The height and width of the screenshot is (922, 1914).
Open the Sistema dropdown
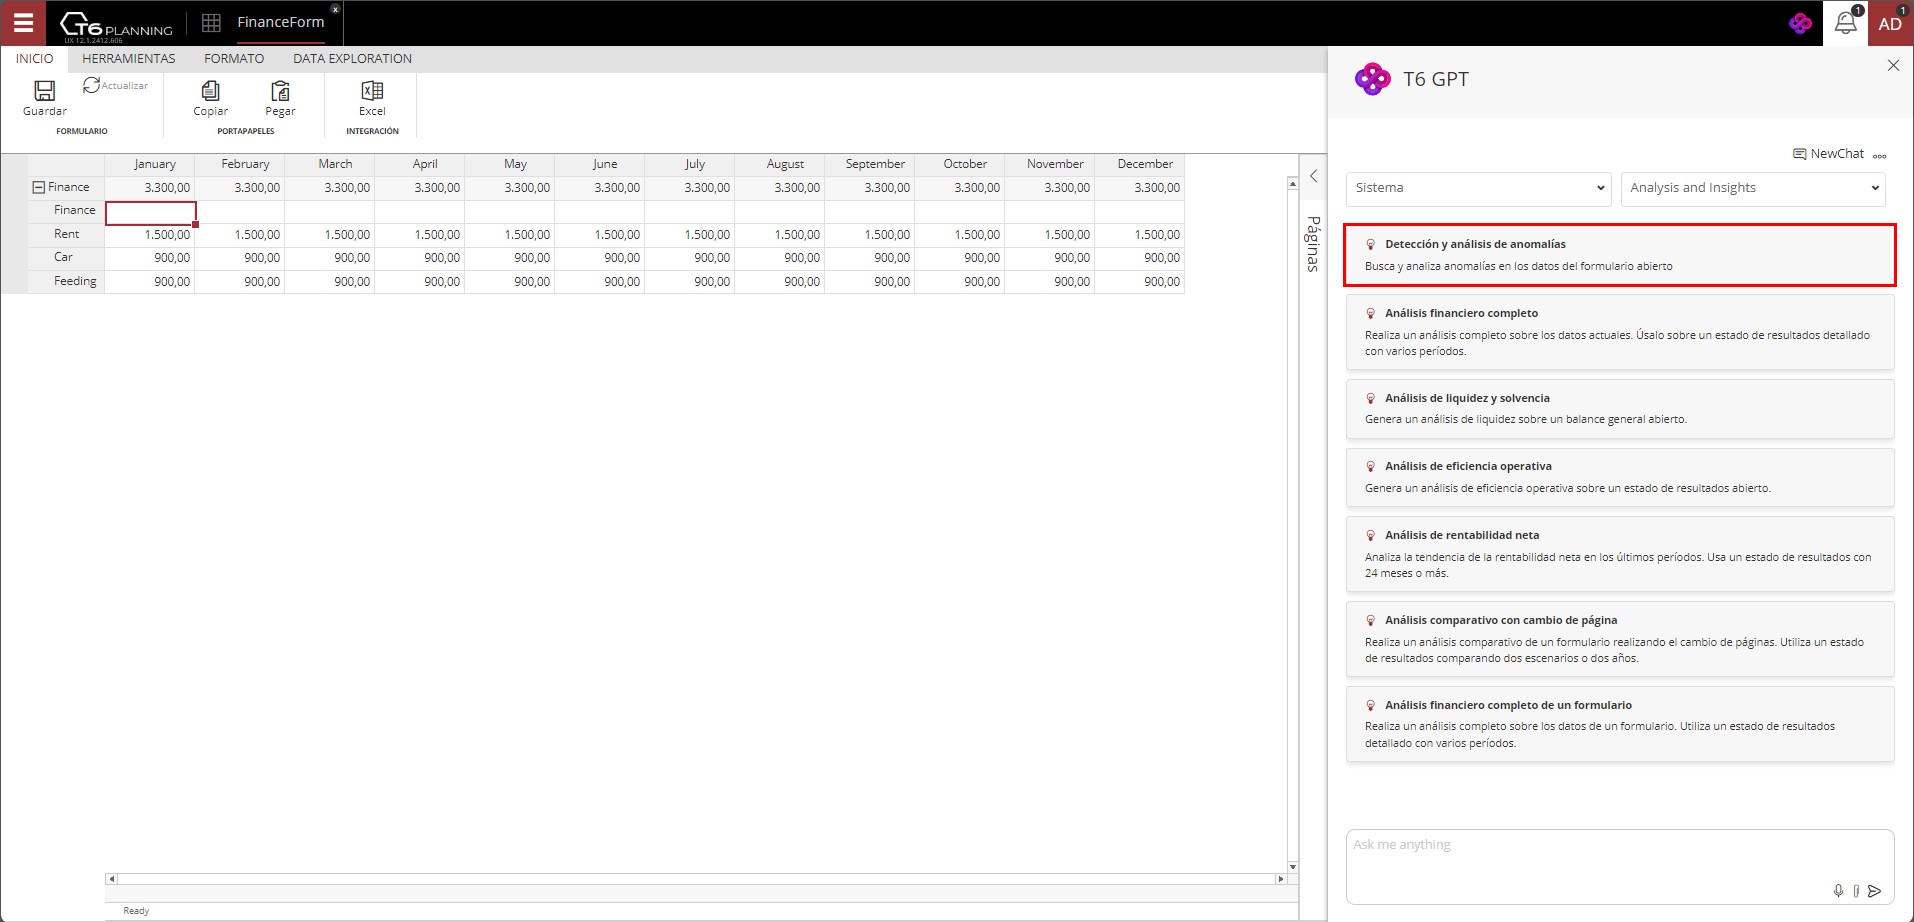point(1478,188)
